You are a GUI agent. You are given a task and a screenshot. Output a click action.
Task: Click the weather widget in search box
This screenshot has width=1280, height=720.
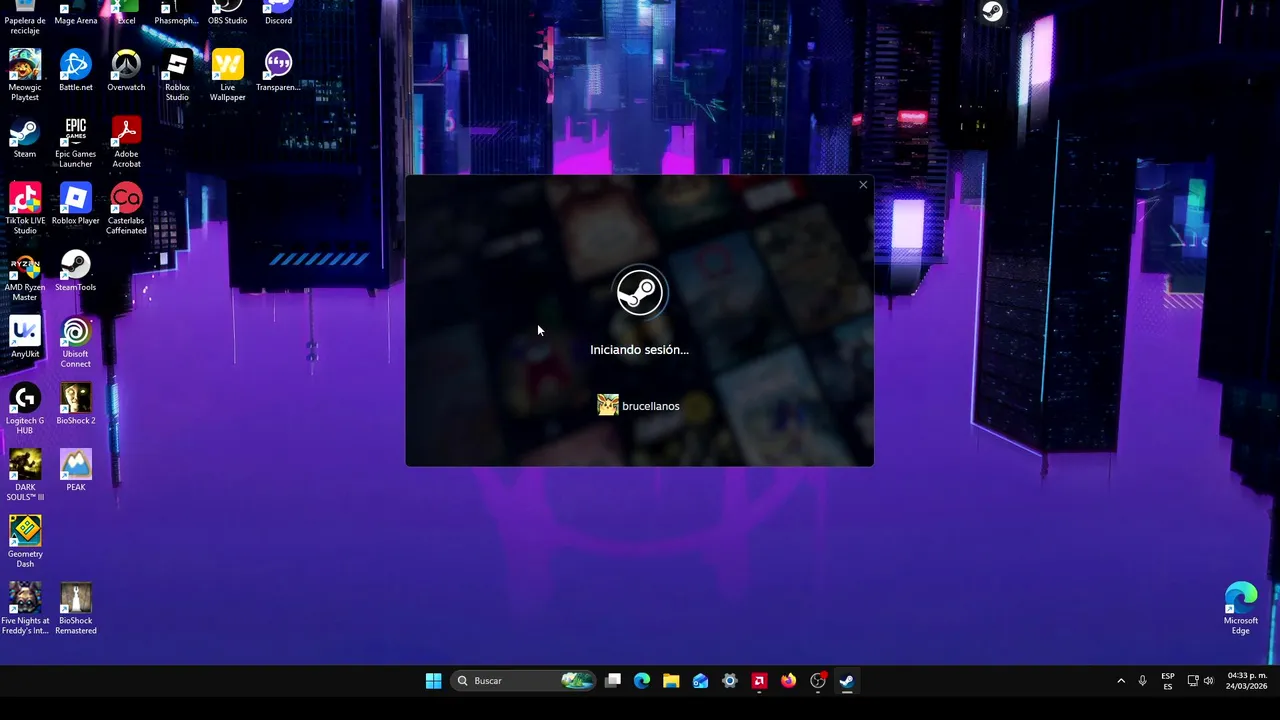[x=577, y=681]
